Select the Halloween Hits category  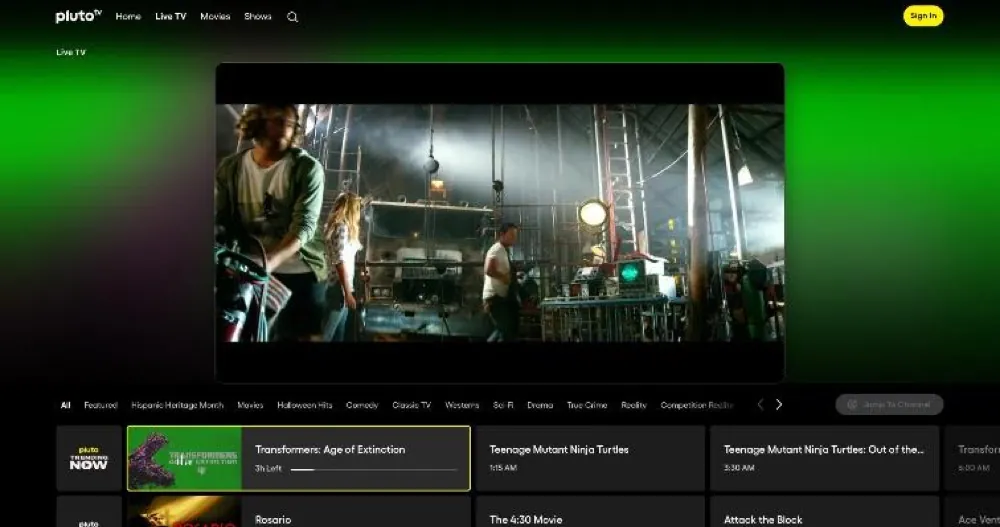(x=304, y=405)
